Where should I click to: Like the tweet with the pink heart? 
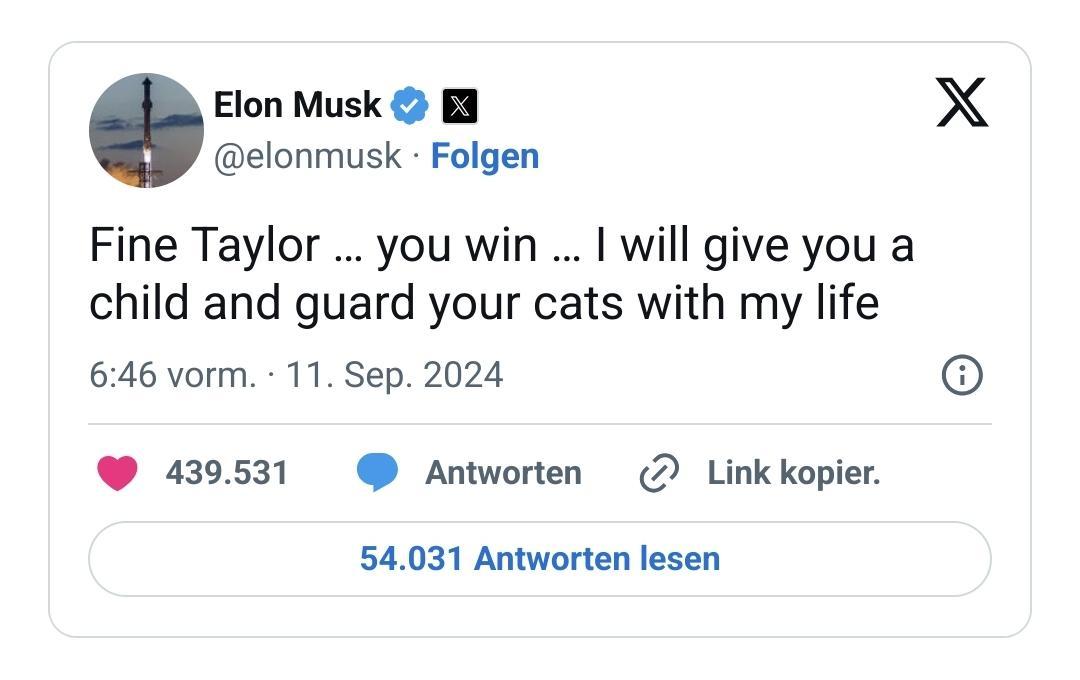pos(117,473)
